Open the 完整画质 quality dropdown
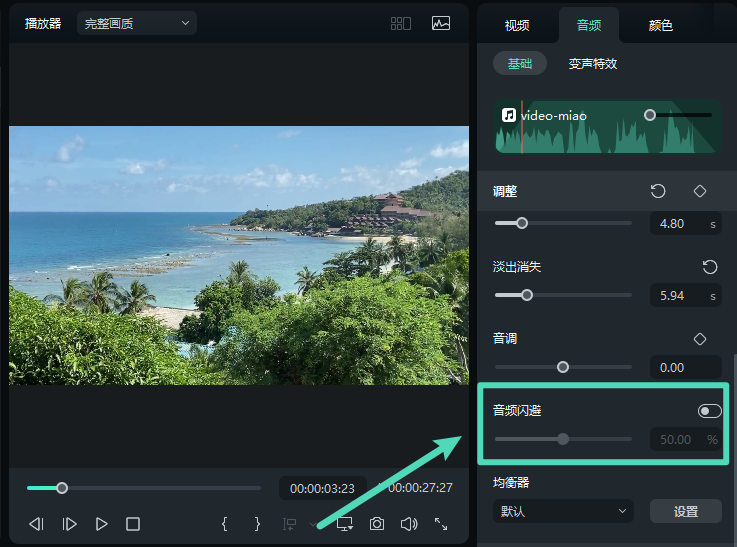The width and height of the screenshot is (737, 547). tap(137, 23)
